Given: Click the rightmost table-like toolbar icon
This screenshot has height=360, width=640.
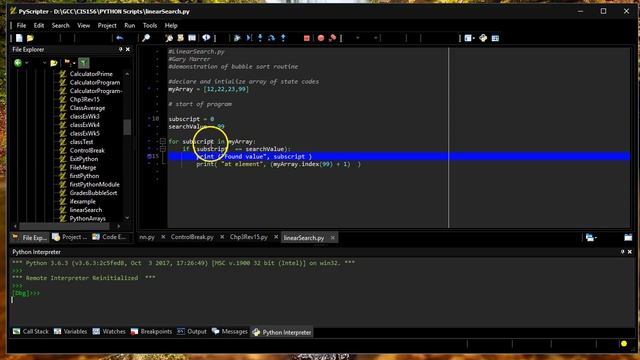Looking at the screenshot, I should pyautogui.click(x=495, y=38).
